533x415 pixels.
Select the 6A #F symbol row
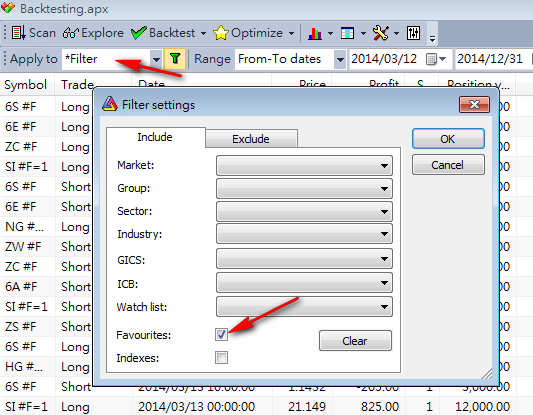point(21,287)
